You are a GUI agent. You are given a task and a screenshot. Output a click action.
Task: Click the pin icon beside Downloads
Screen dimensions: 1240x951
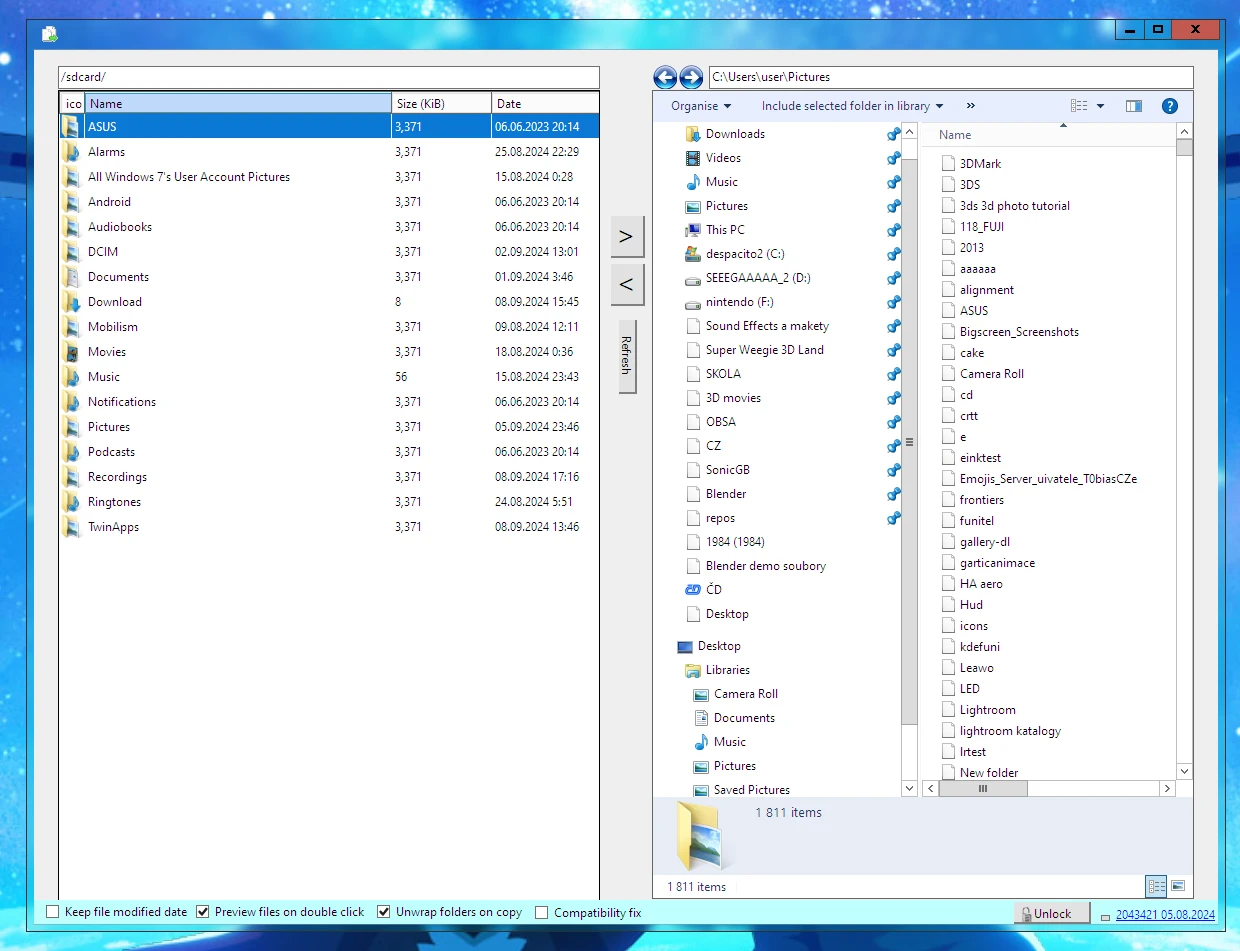tap(893, 134)
